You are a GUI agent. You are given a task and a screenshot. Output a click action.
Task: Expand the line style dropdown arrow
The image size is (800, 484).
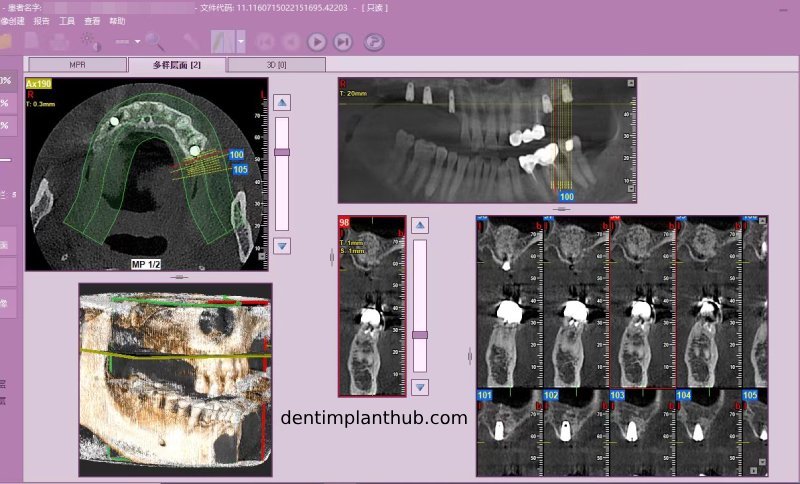[x=137, y=41]
